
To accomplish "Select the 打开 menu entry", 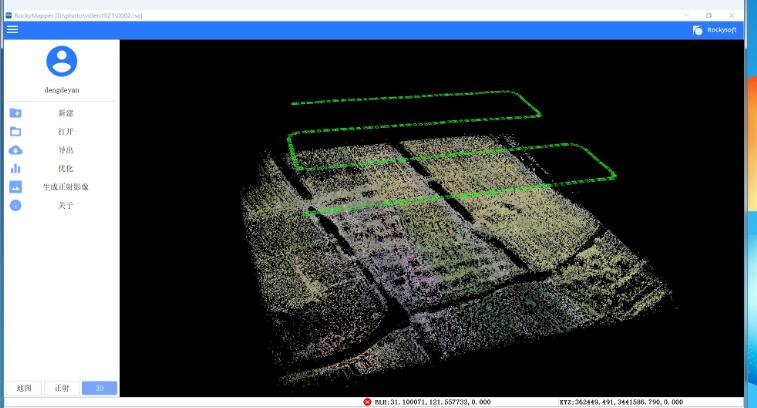I will 66,131.
